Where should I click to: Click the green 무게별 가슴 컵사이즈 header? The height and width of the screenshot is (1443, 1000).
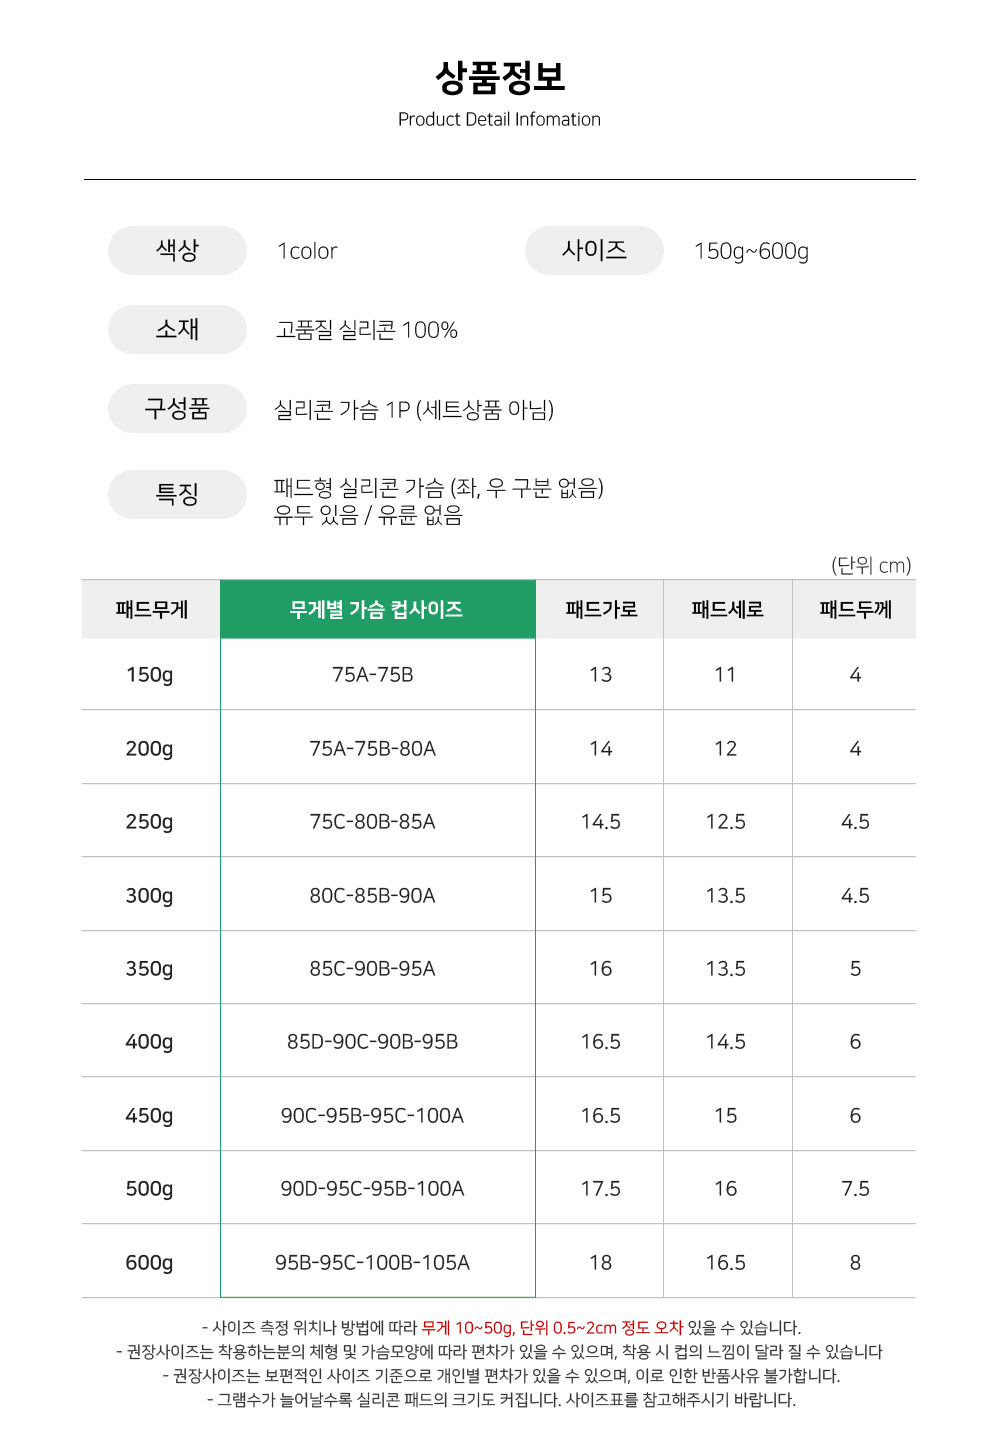(x=377, y=609)
